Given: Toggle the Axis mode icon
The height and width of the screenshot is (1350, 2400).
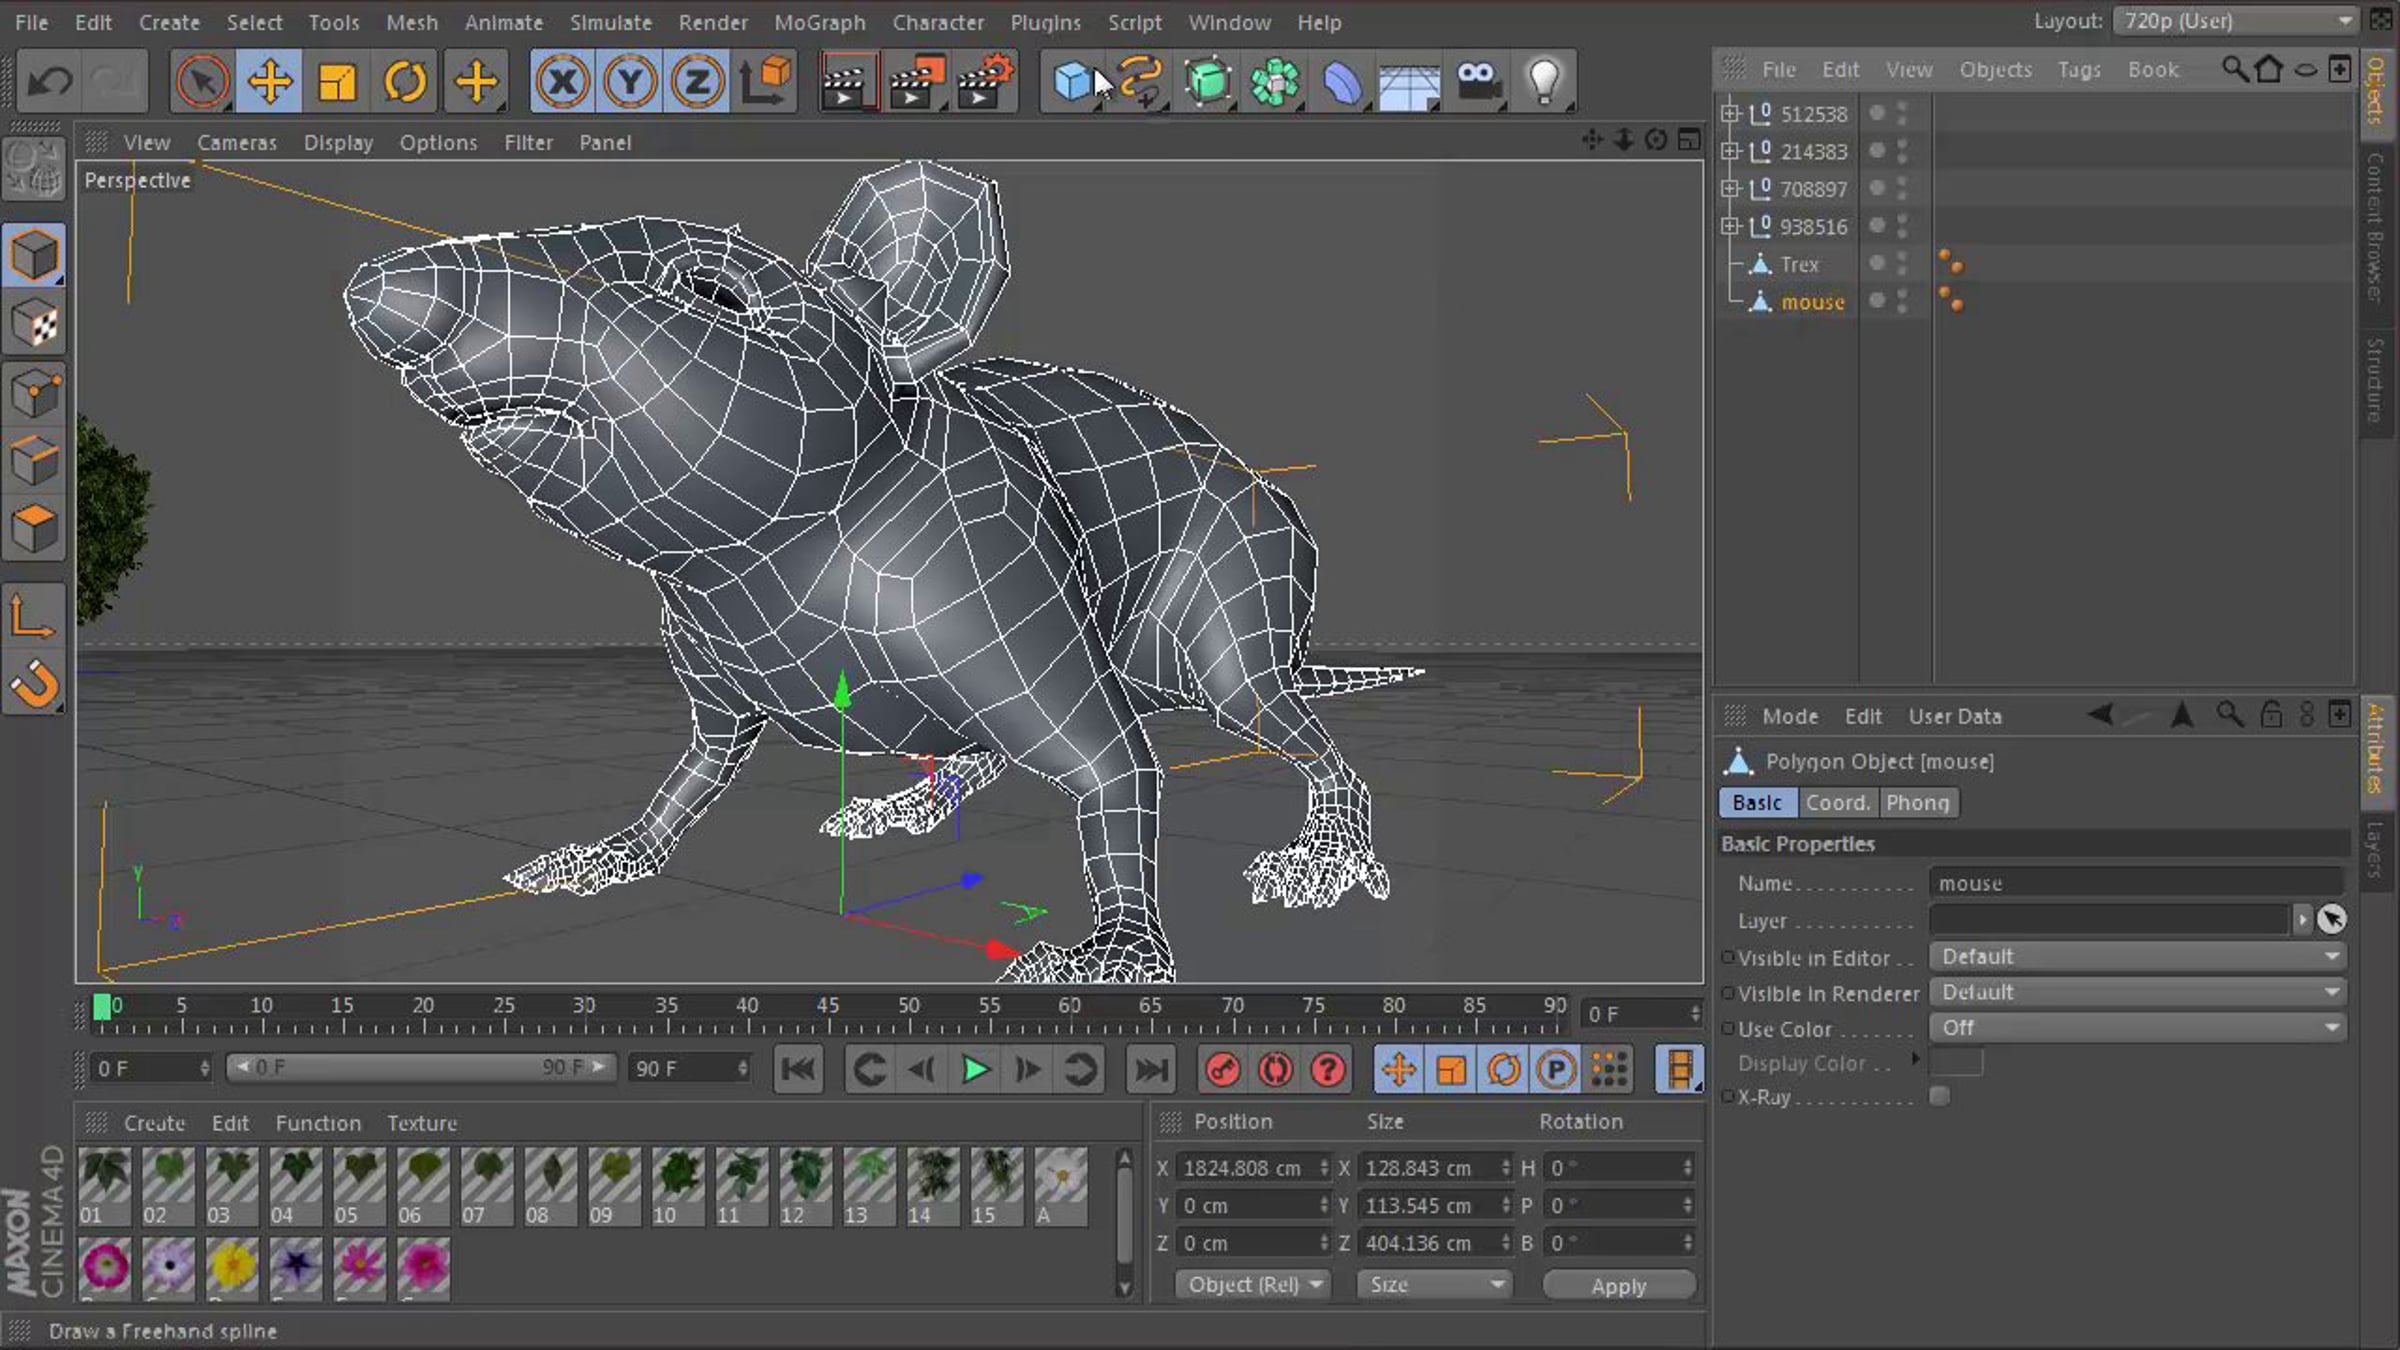Looking at the screenshot, I should click(x=35, y=615).
